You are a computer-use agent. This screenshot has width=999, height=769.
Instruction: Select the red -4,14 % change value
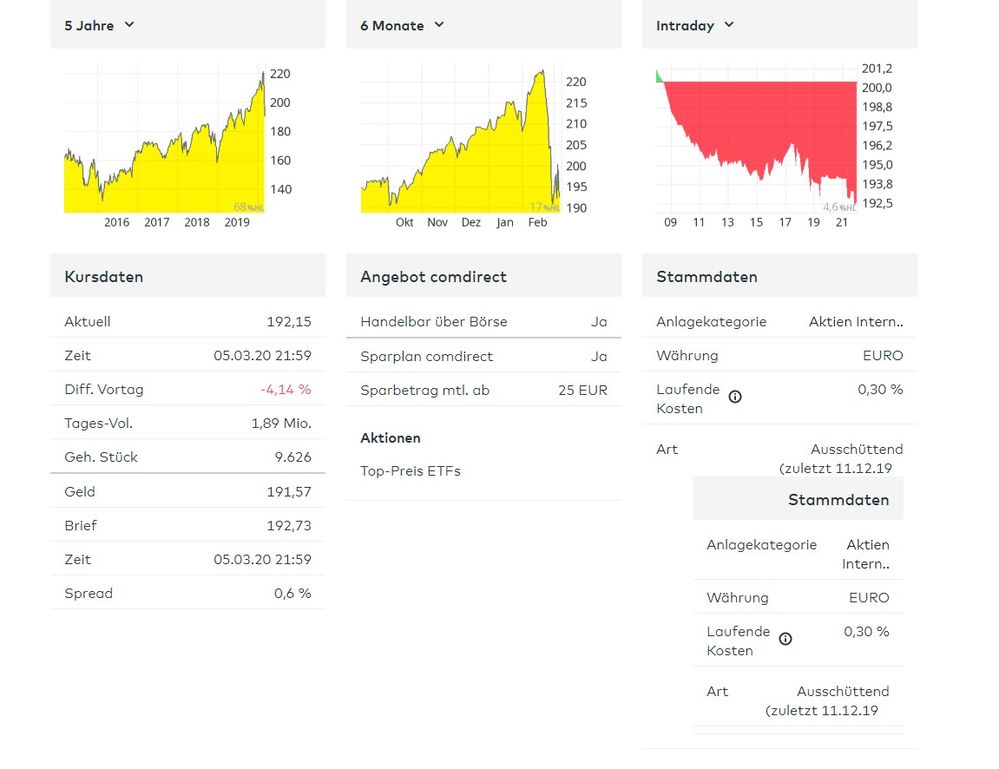[x=285, y=390]
